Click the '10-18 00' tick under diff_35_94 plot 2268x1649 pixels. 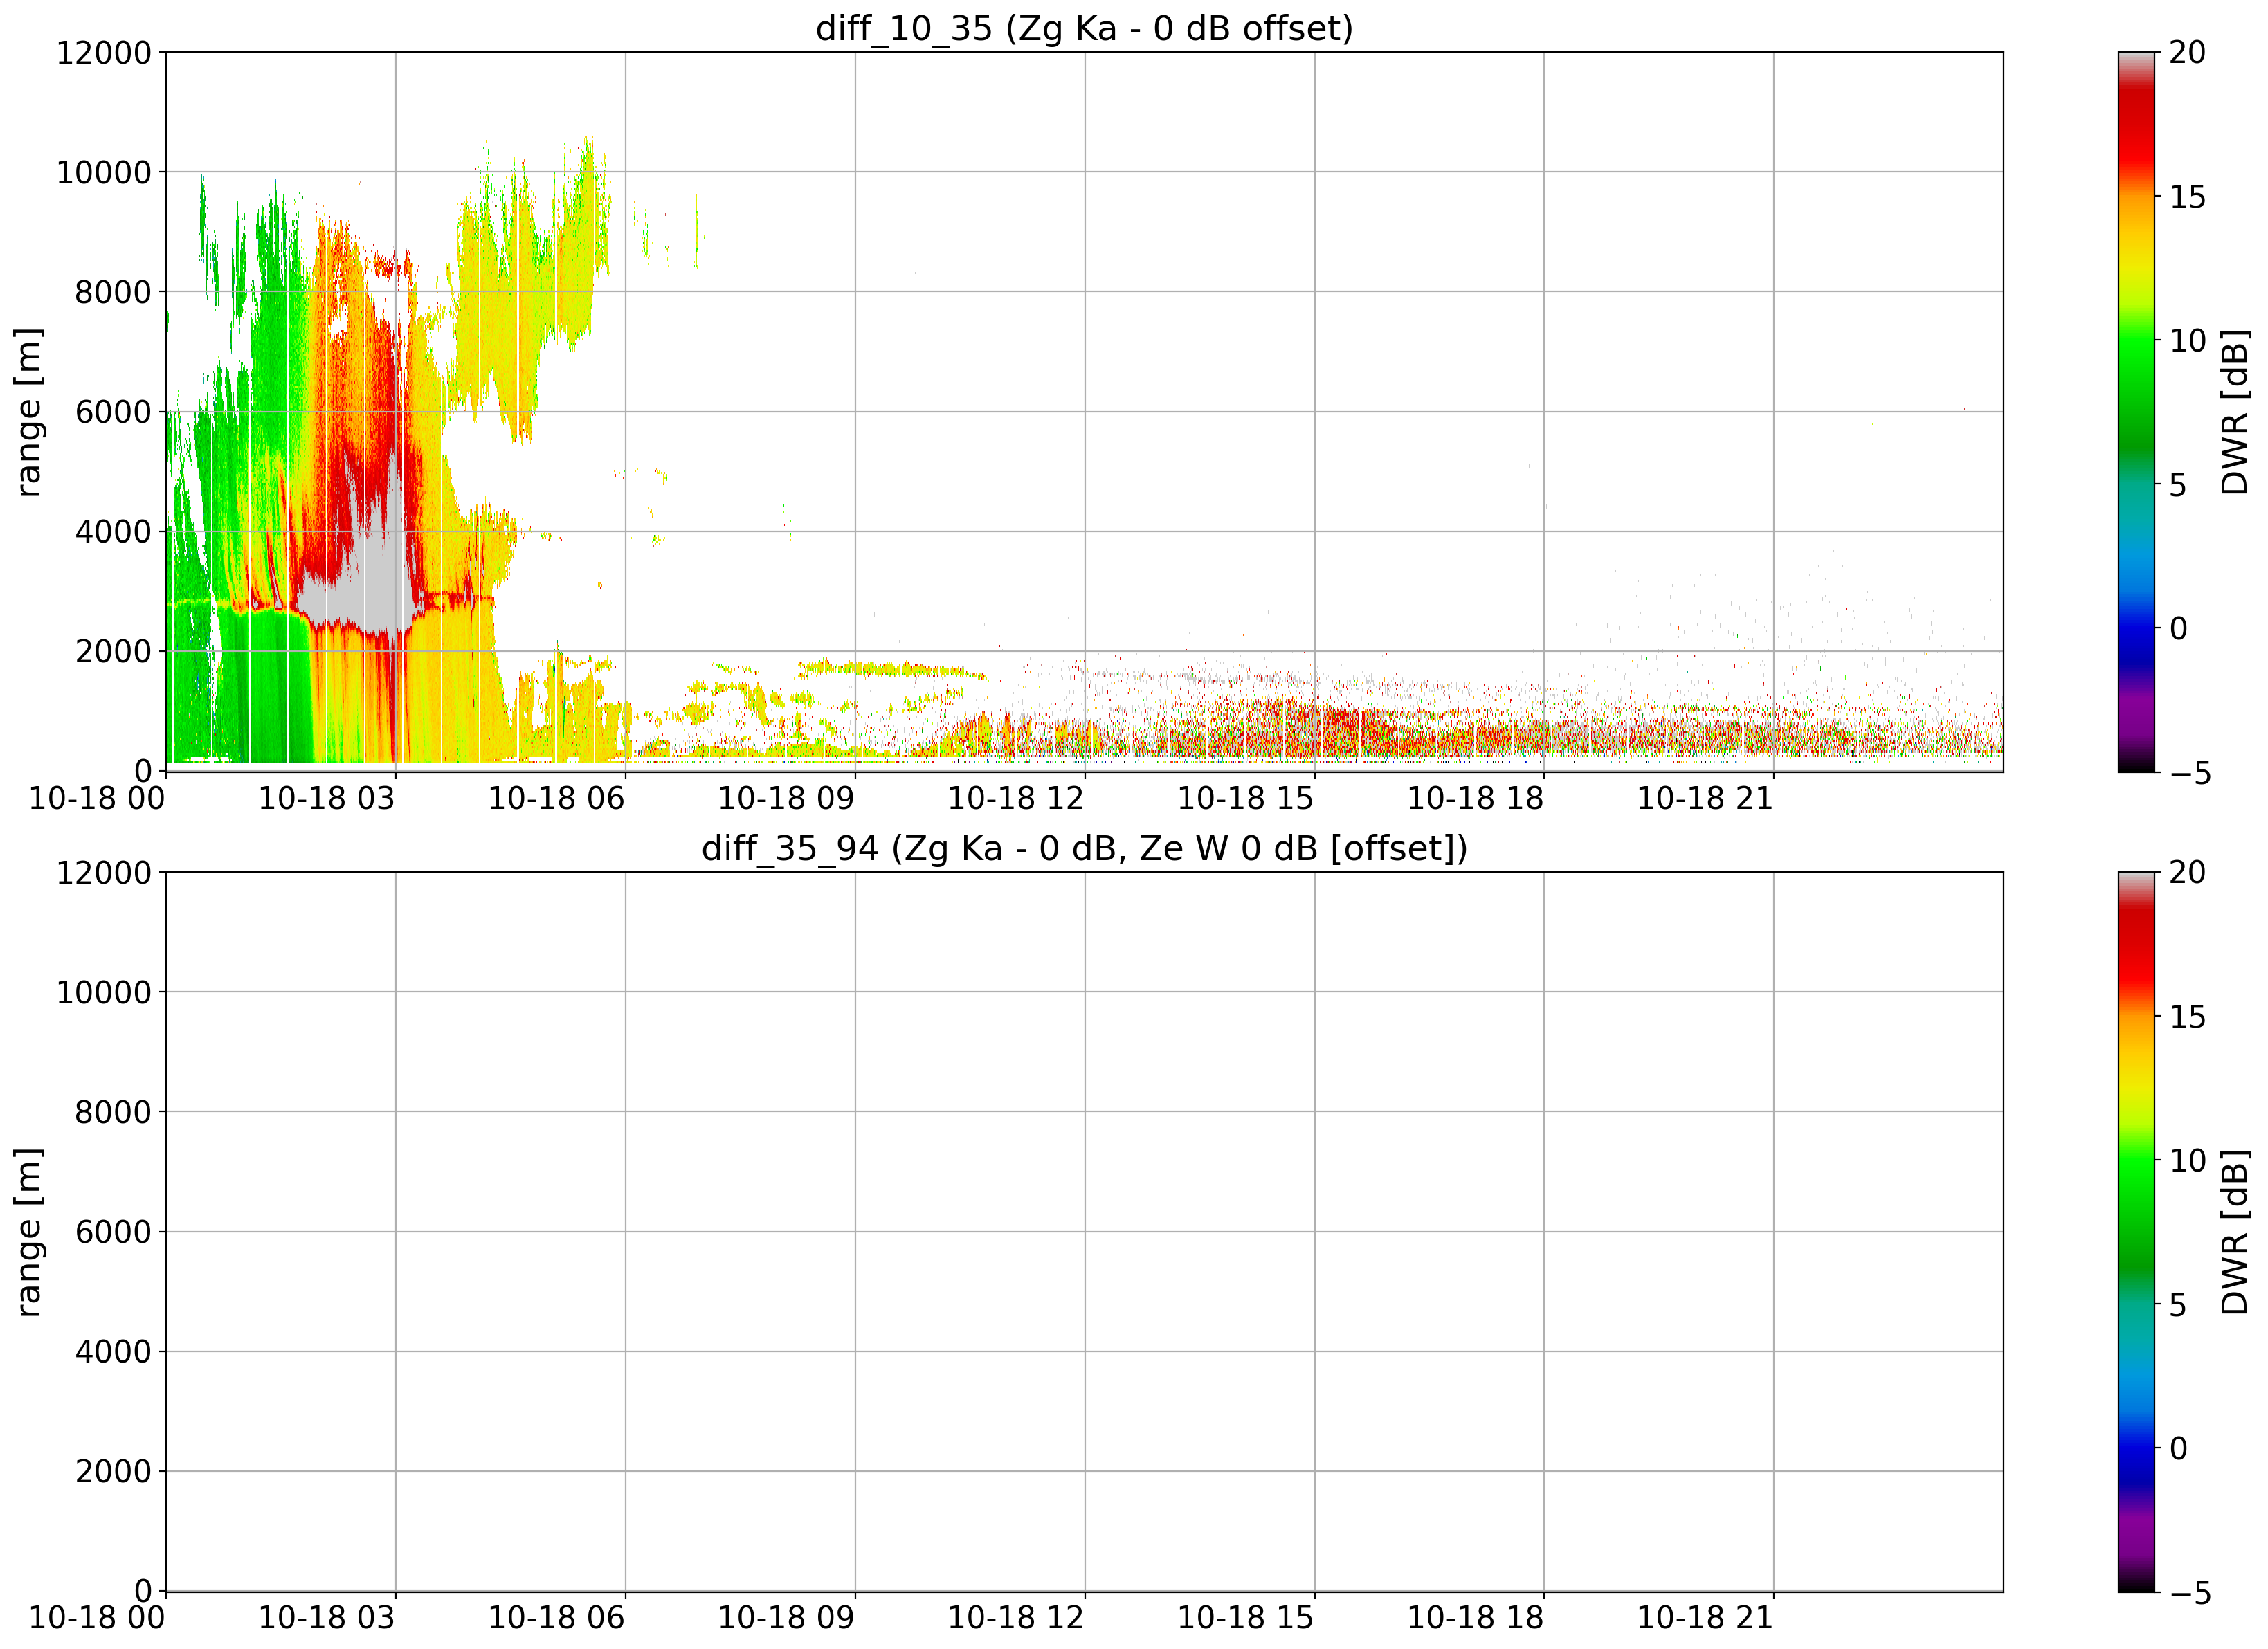tap(97, 1618)
